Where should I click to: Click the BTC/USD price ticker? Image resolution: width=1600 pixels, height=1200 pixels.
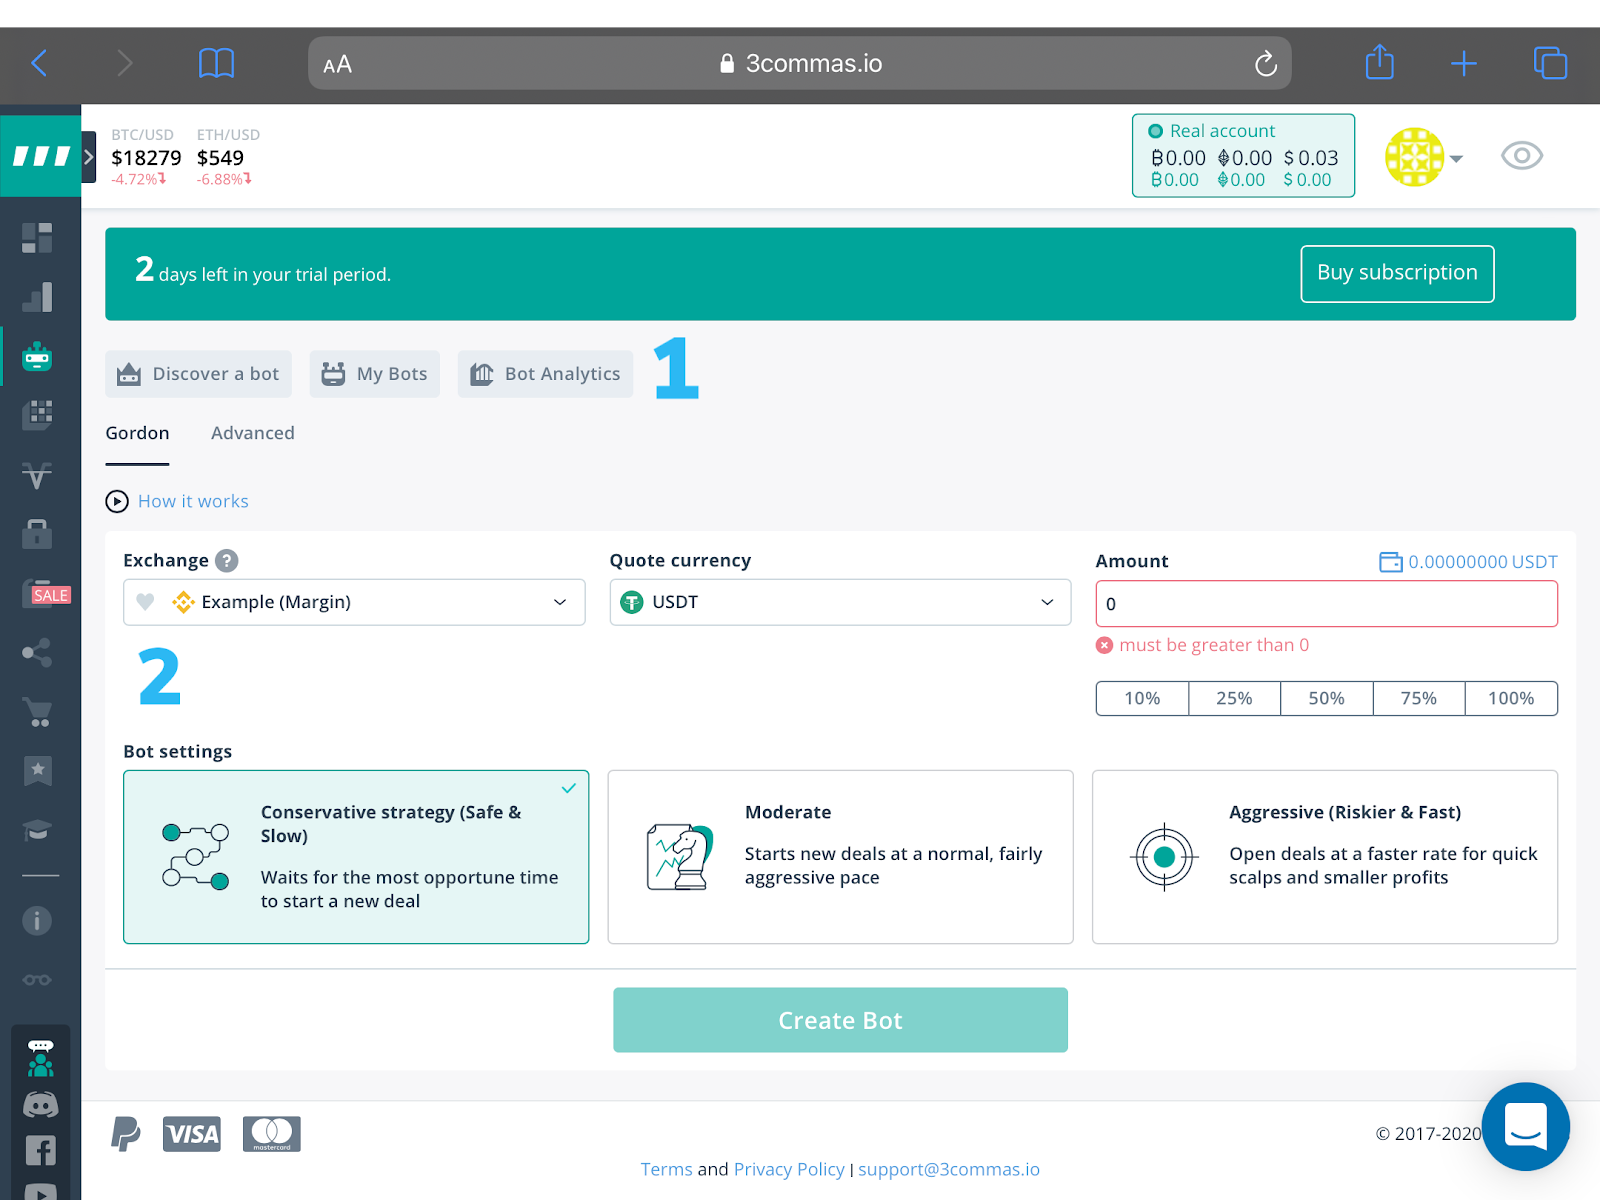(146, 157)
